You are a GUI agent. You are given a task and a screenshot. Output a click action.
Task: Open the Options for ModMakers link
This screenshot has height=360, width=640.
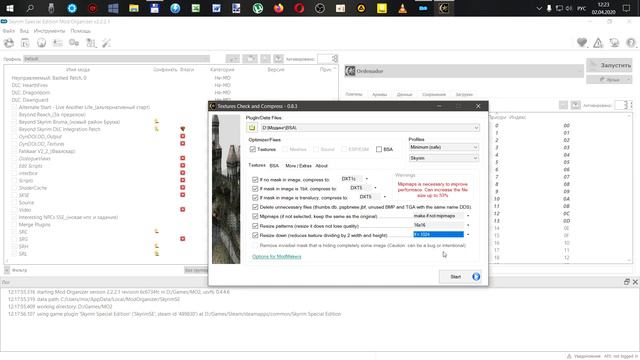point(277,256)
